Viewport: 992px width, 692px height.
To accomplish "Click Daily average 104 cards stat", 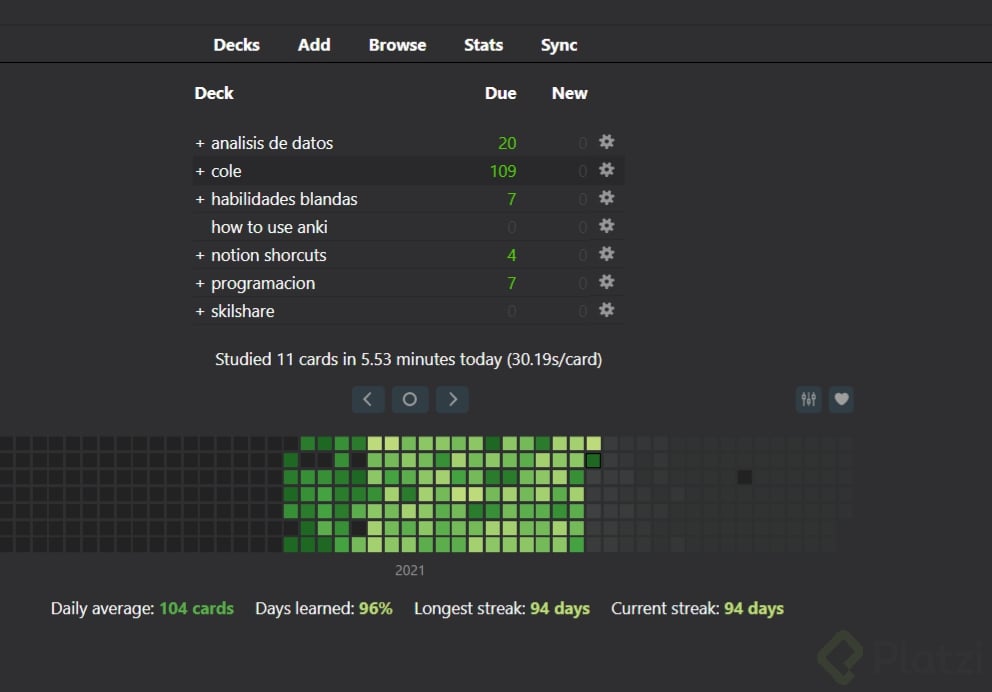I will click(142, 608).
